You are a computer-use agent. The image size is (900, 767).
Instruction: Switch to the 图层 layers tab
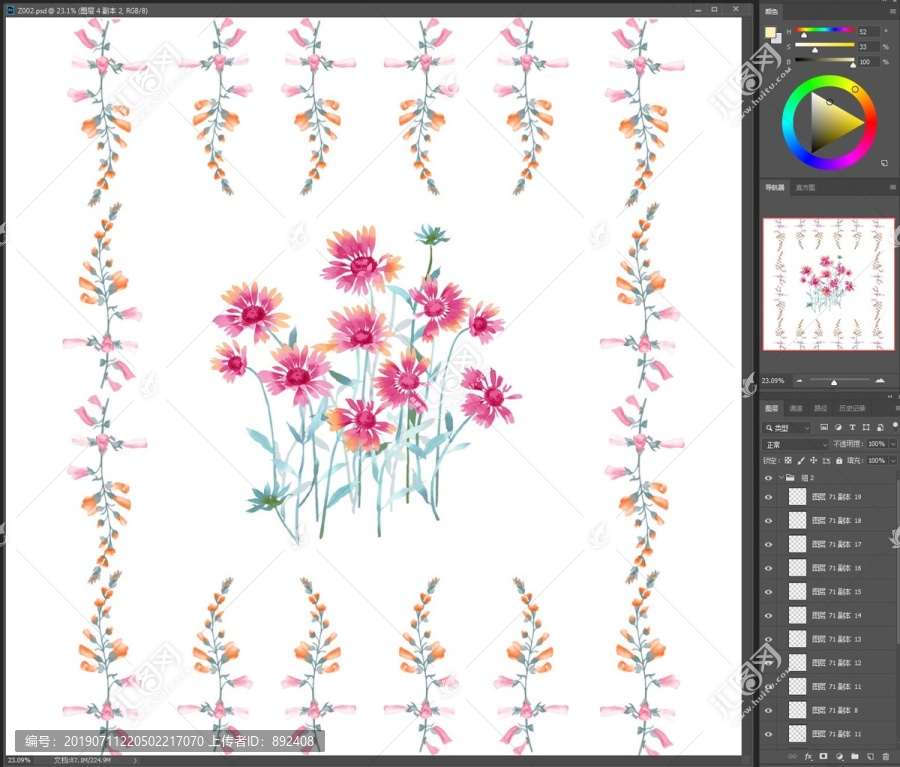[x=771, y=408]
